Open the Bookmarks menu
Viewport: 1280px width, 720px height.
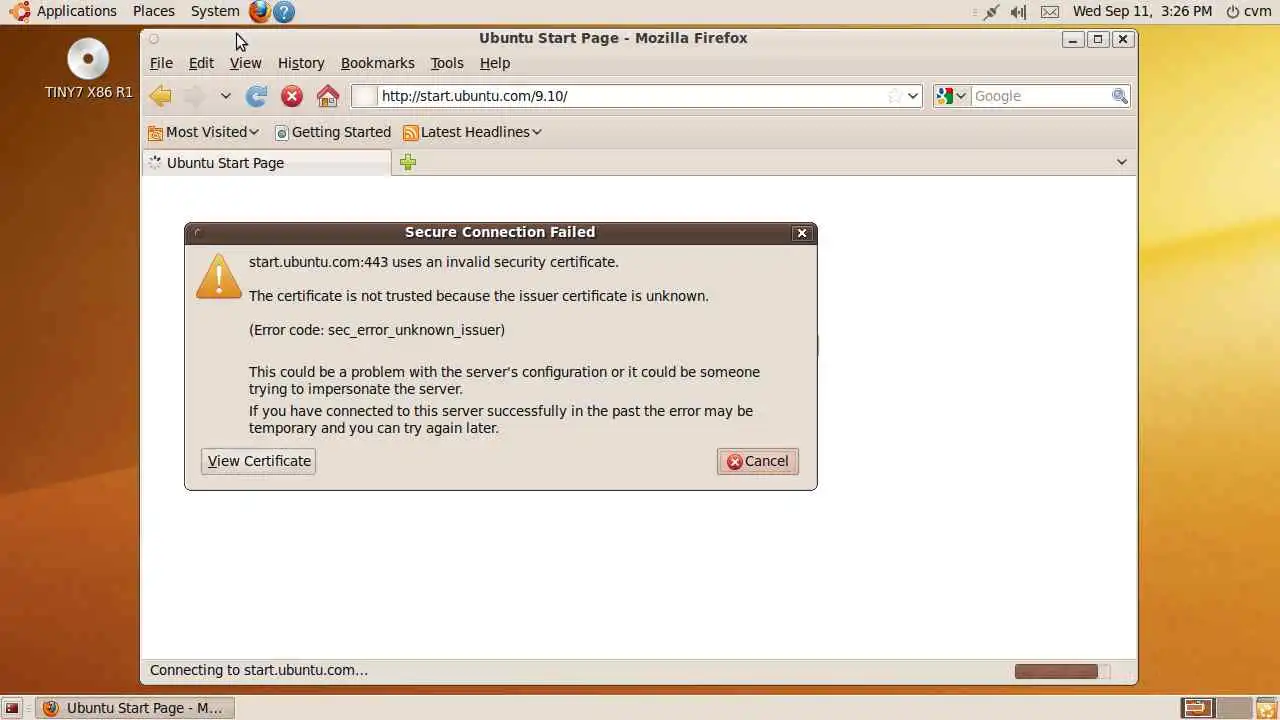(x=377, y=63)
